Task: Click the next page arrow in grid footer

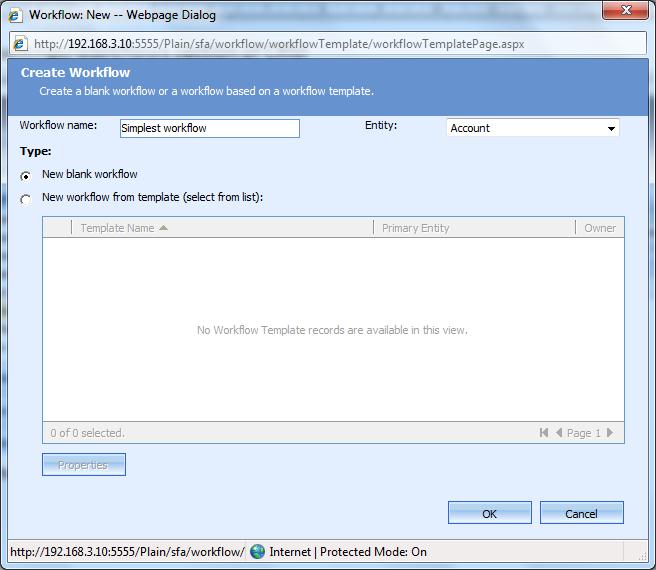Action: pyautogui.click(x=610, y=433)
